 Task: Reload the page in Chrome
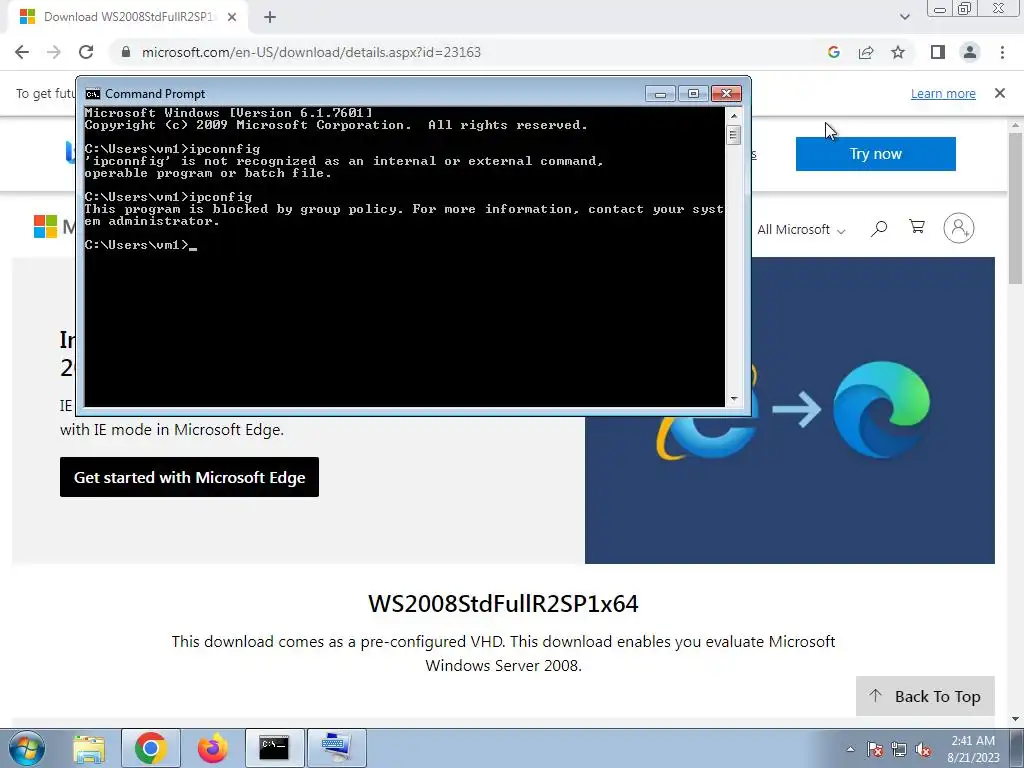pyautogui.click(x=86, y=52)
